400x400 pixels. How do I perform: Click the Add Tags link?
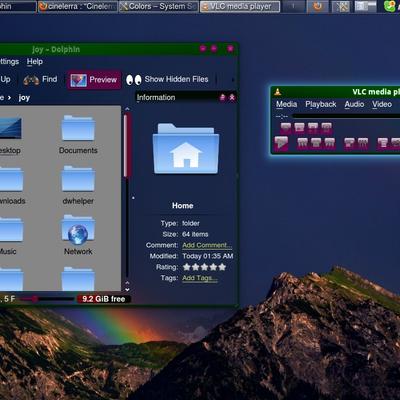pyautogui.click(x=200, y=278)
